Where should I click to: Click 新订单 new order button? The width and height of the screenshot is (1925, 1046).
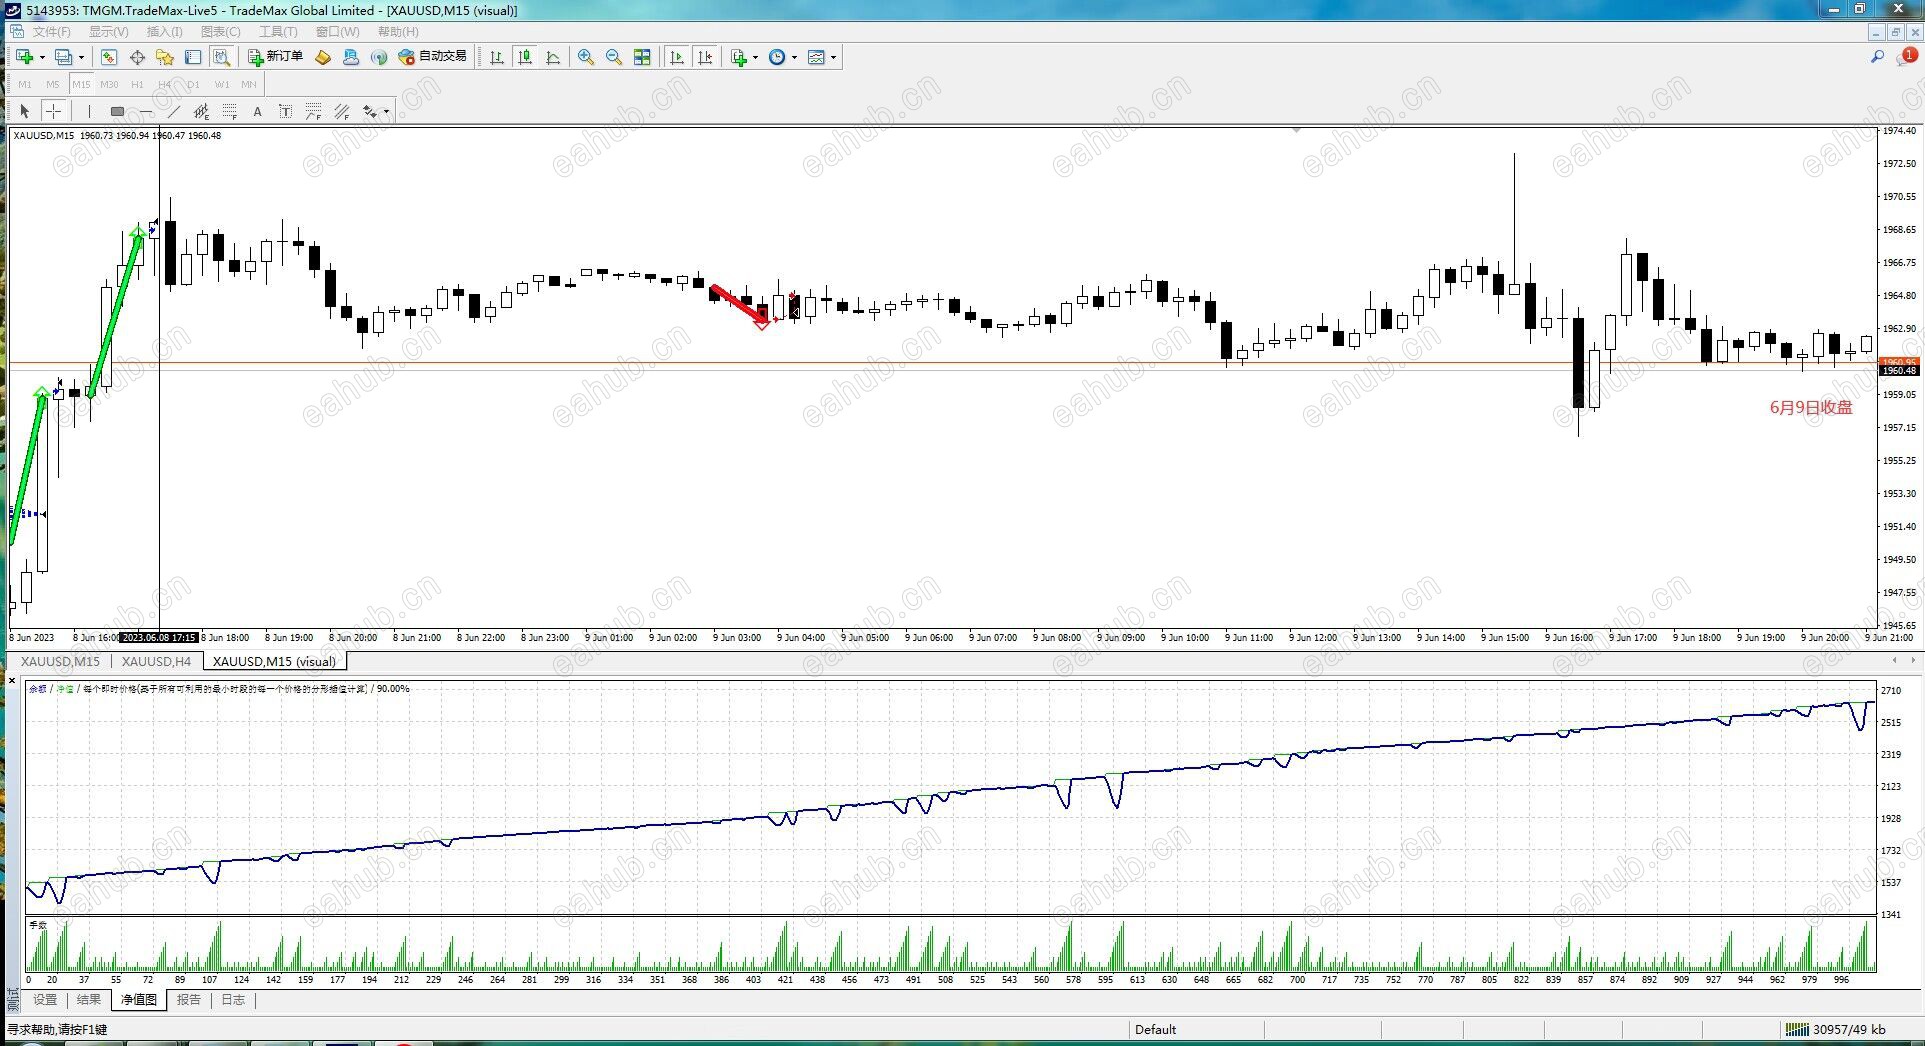[x=276, y=57]
